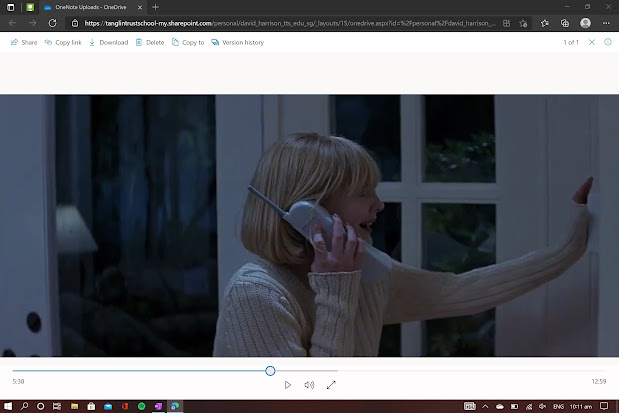Image resolution: width=619 pixels, height=413 pixels.
Task: Delete the video file
Action: [150, 42]
